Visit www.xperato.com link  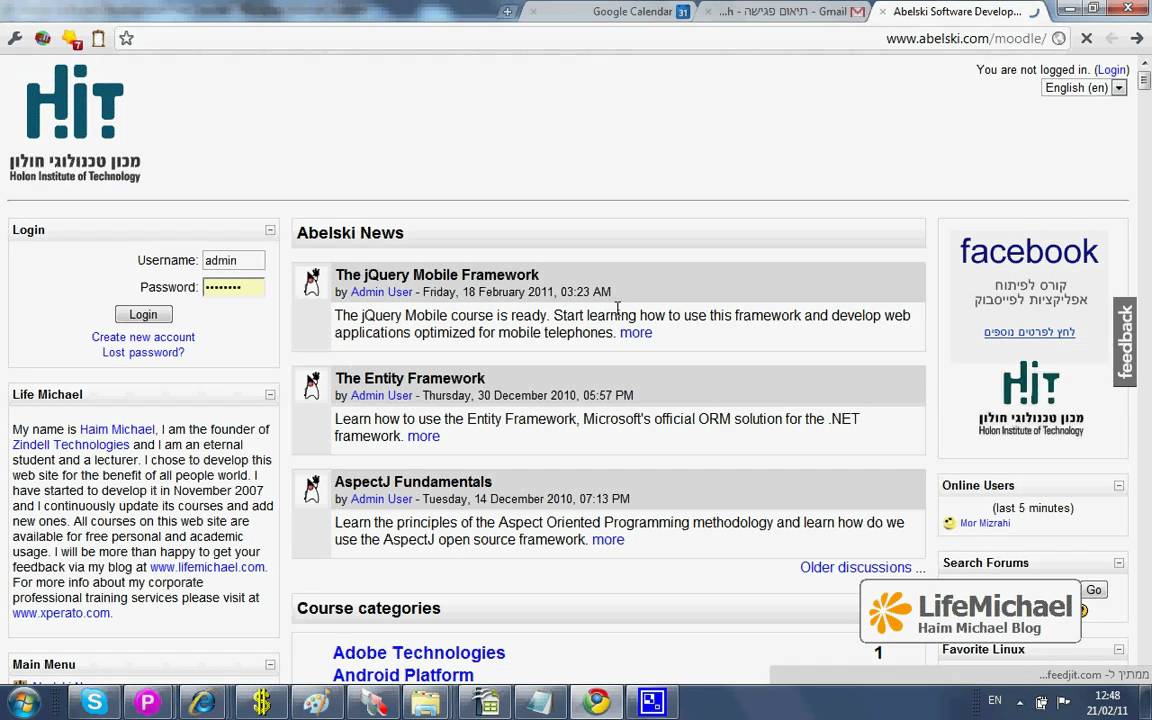(x=61, y=613)
